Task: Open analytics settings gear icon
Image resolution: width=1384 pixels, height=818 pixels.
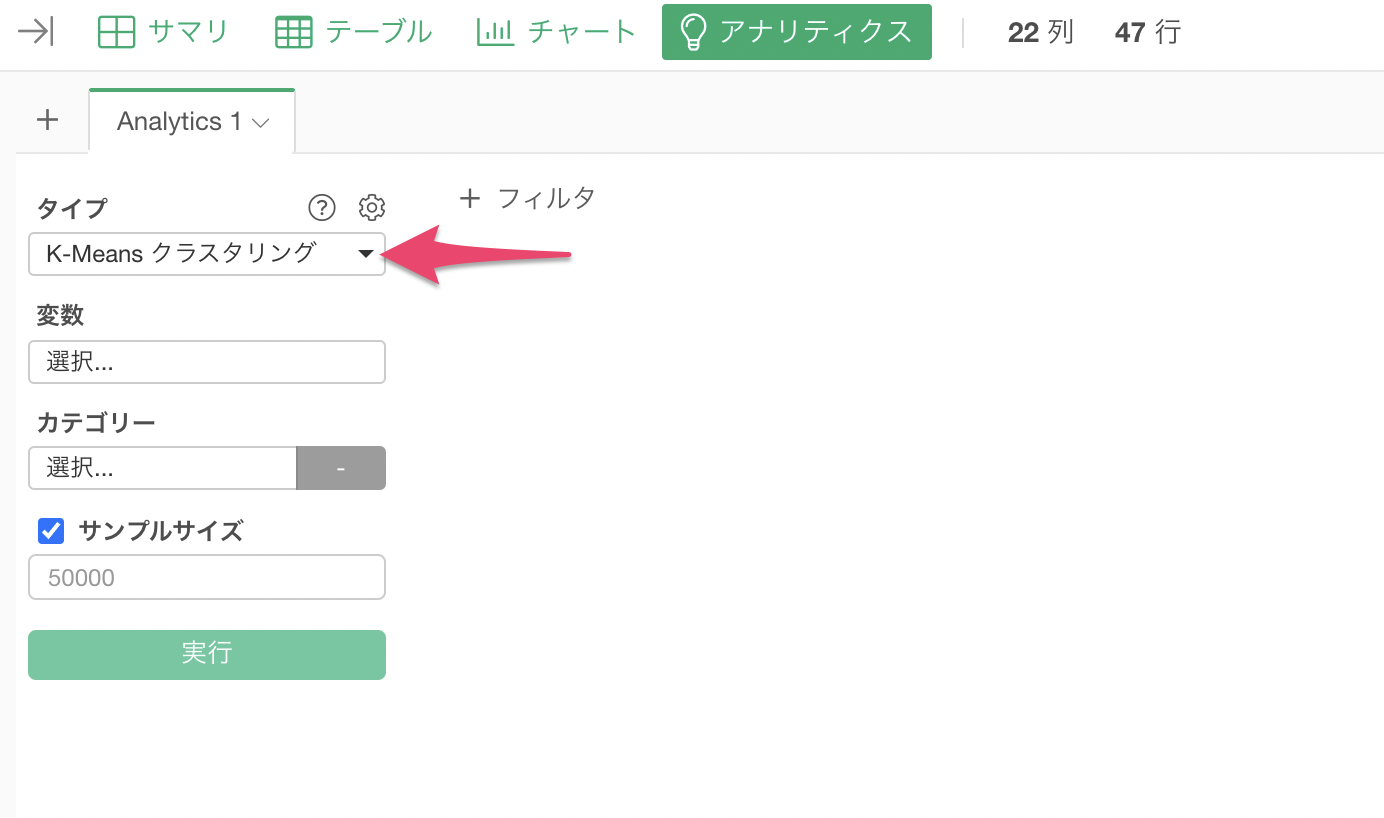Action: (x=372, y=208)
